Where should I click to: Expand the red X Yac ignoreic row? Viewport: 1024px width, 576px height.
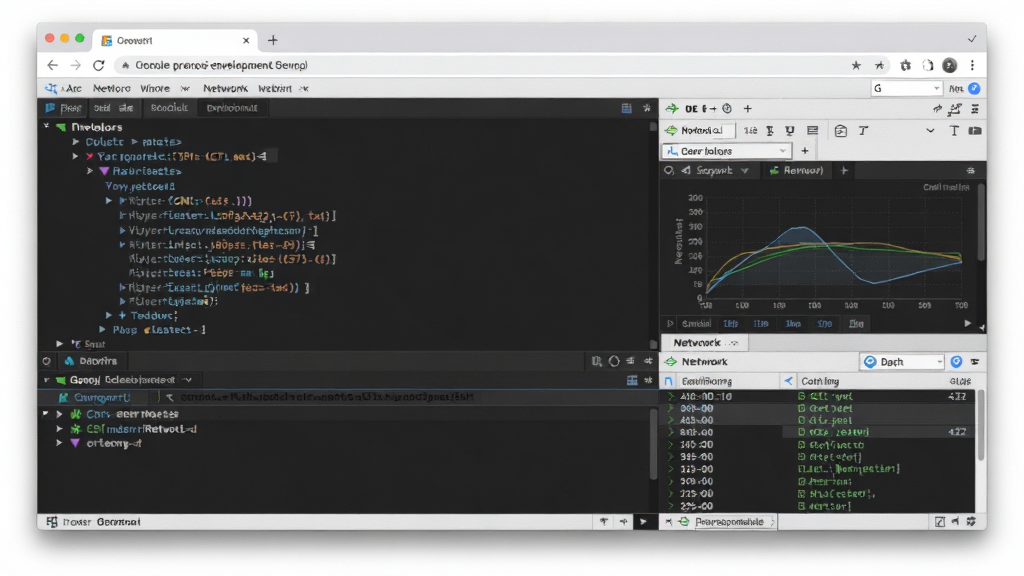click(x=76, y=157)
